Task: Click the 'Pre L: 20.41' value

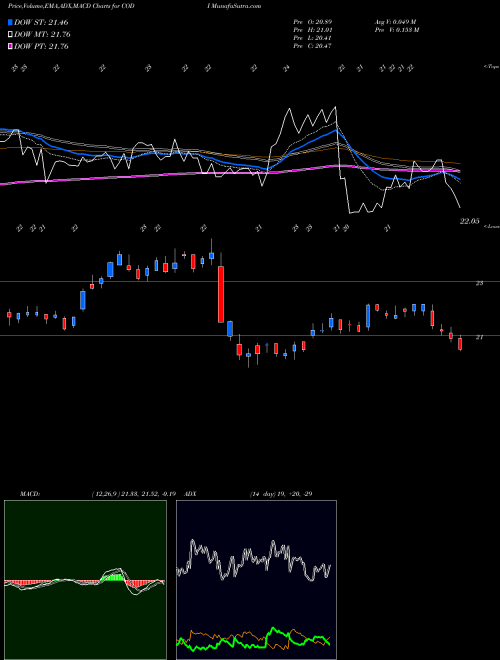Action: point(313,38)
